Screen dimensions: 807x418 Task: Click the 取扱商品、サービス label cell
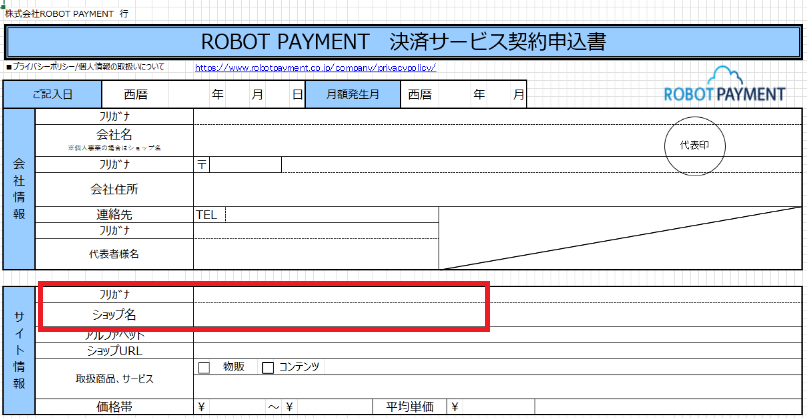point(114,379)
